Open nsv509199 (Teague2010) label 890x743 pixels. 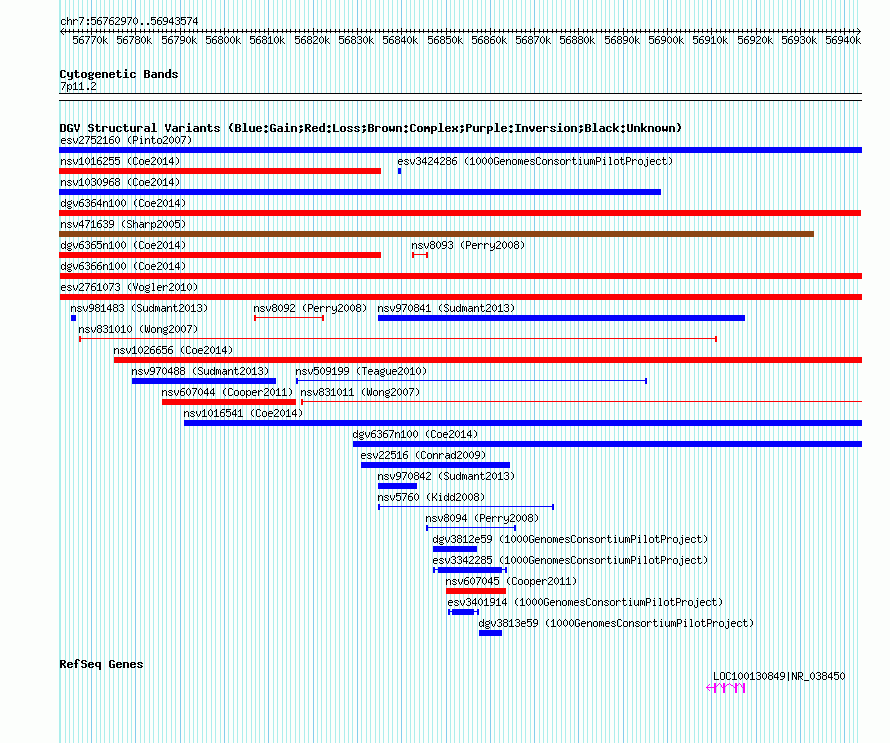[361, 371]
